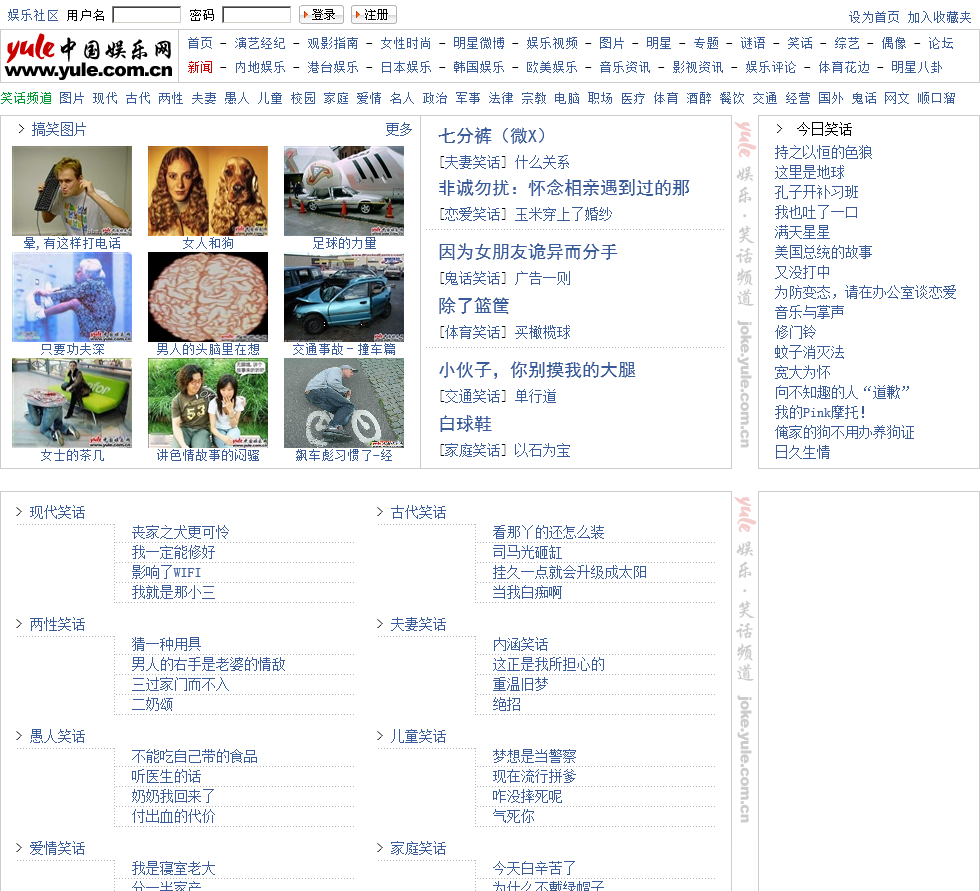The width and height of the screenshot is (980, 891).
Task: Open 持之以恒的色狼 in 今日笑话
Action: tap(823, 152)
